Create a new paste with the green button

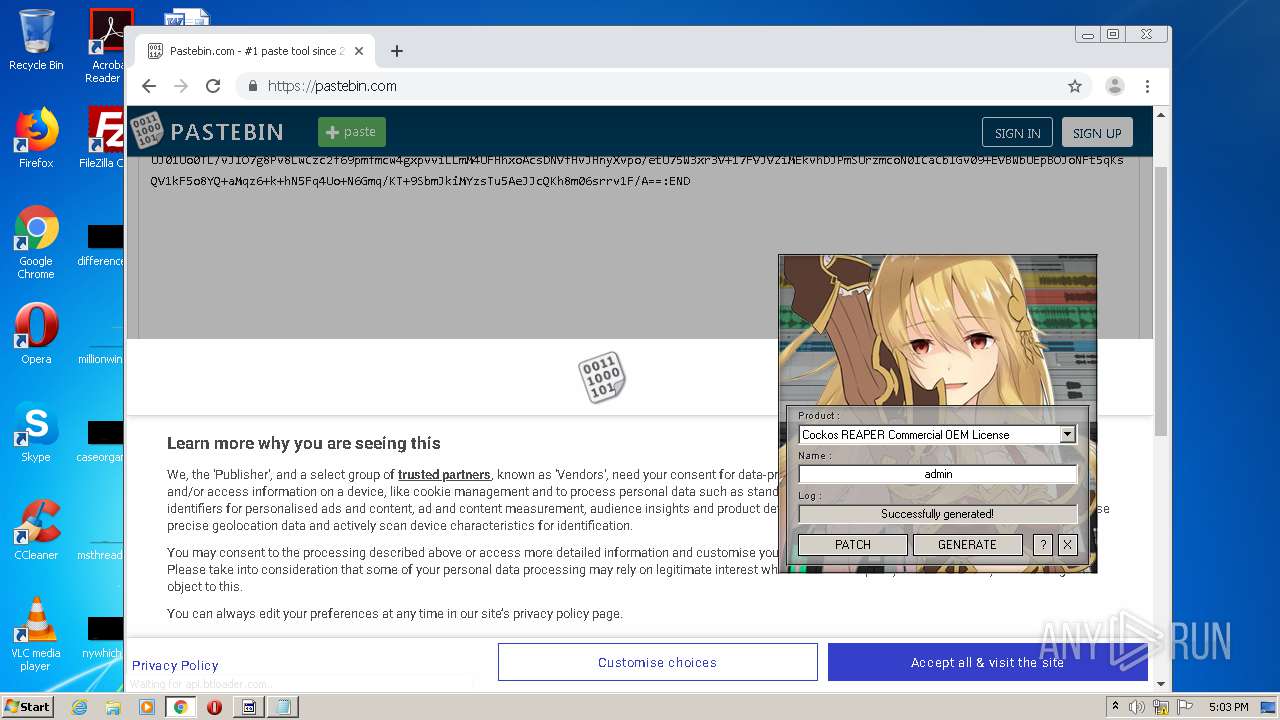[351, 132]
